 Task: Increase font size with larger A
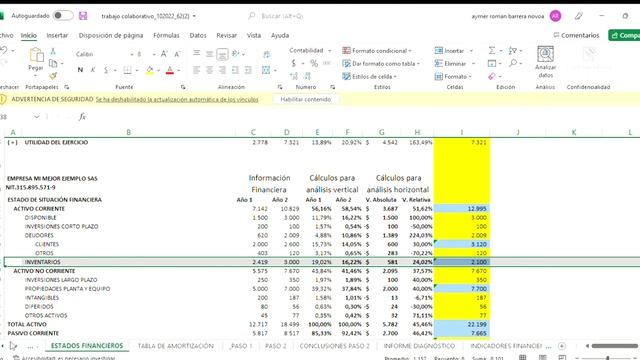click(164, 54)
